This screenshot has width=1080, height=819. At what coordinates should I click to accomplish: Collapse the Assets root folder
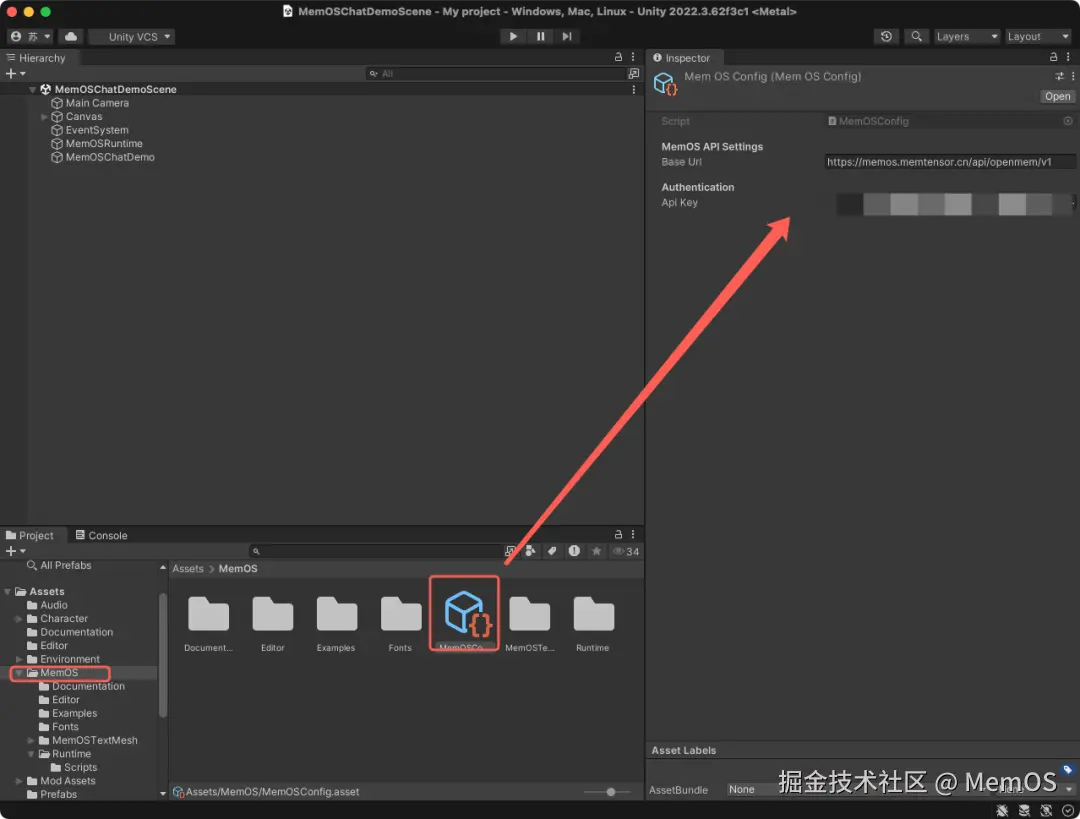pyautogui.click(x=8, y=592)
